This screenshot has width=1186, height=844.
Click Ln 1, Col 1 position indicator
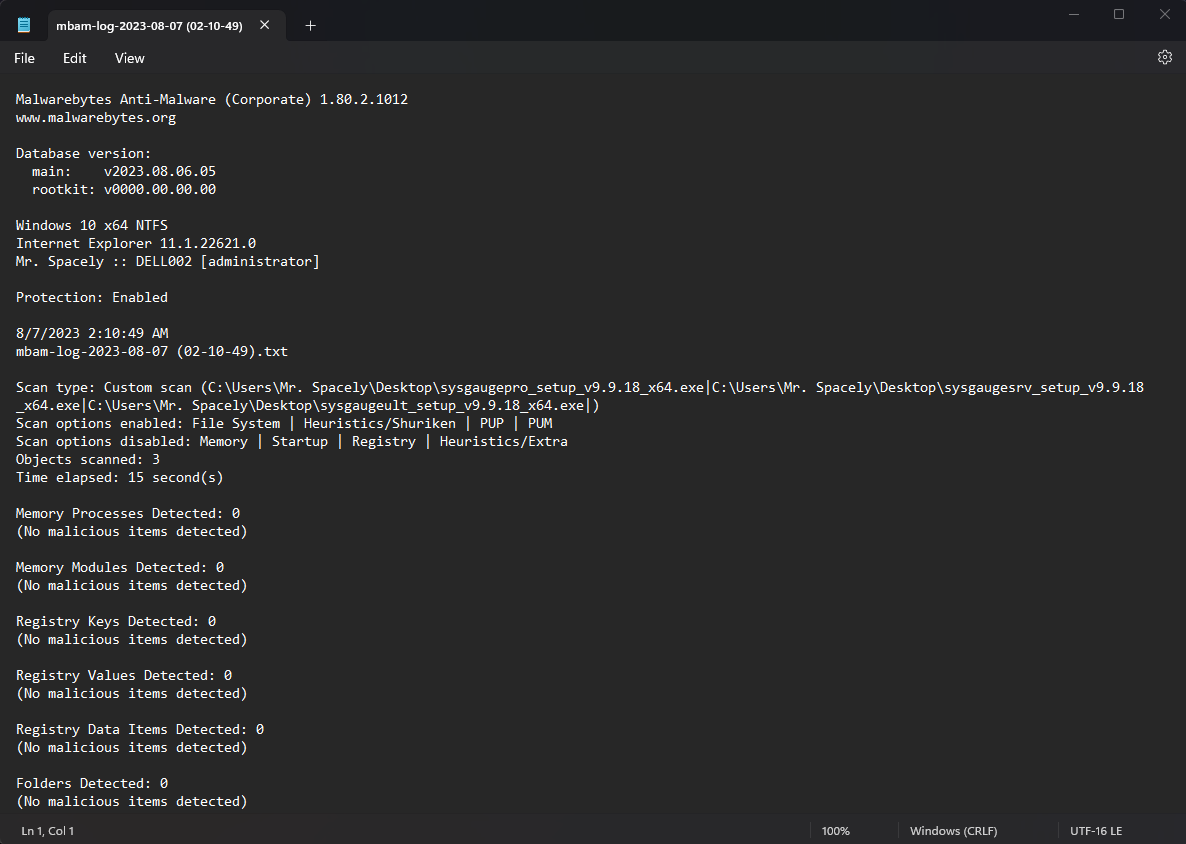coord(48,830)
